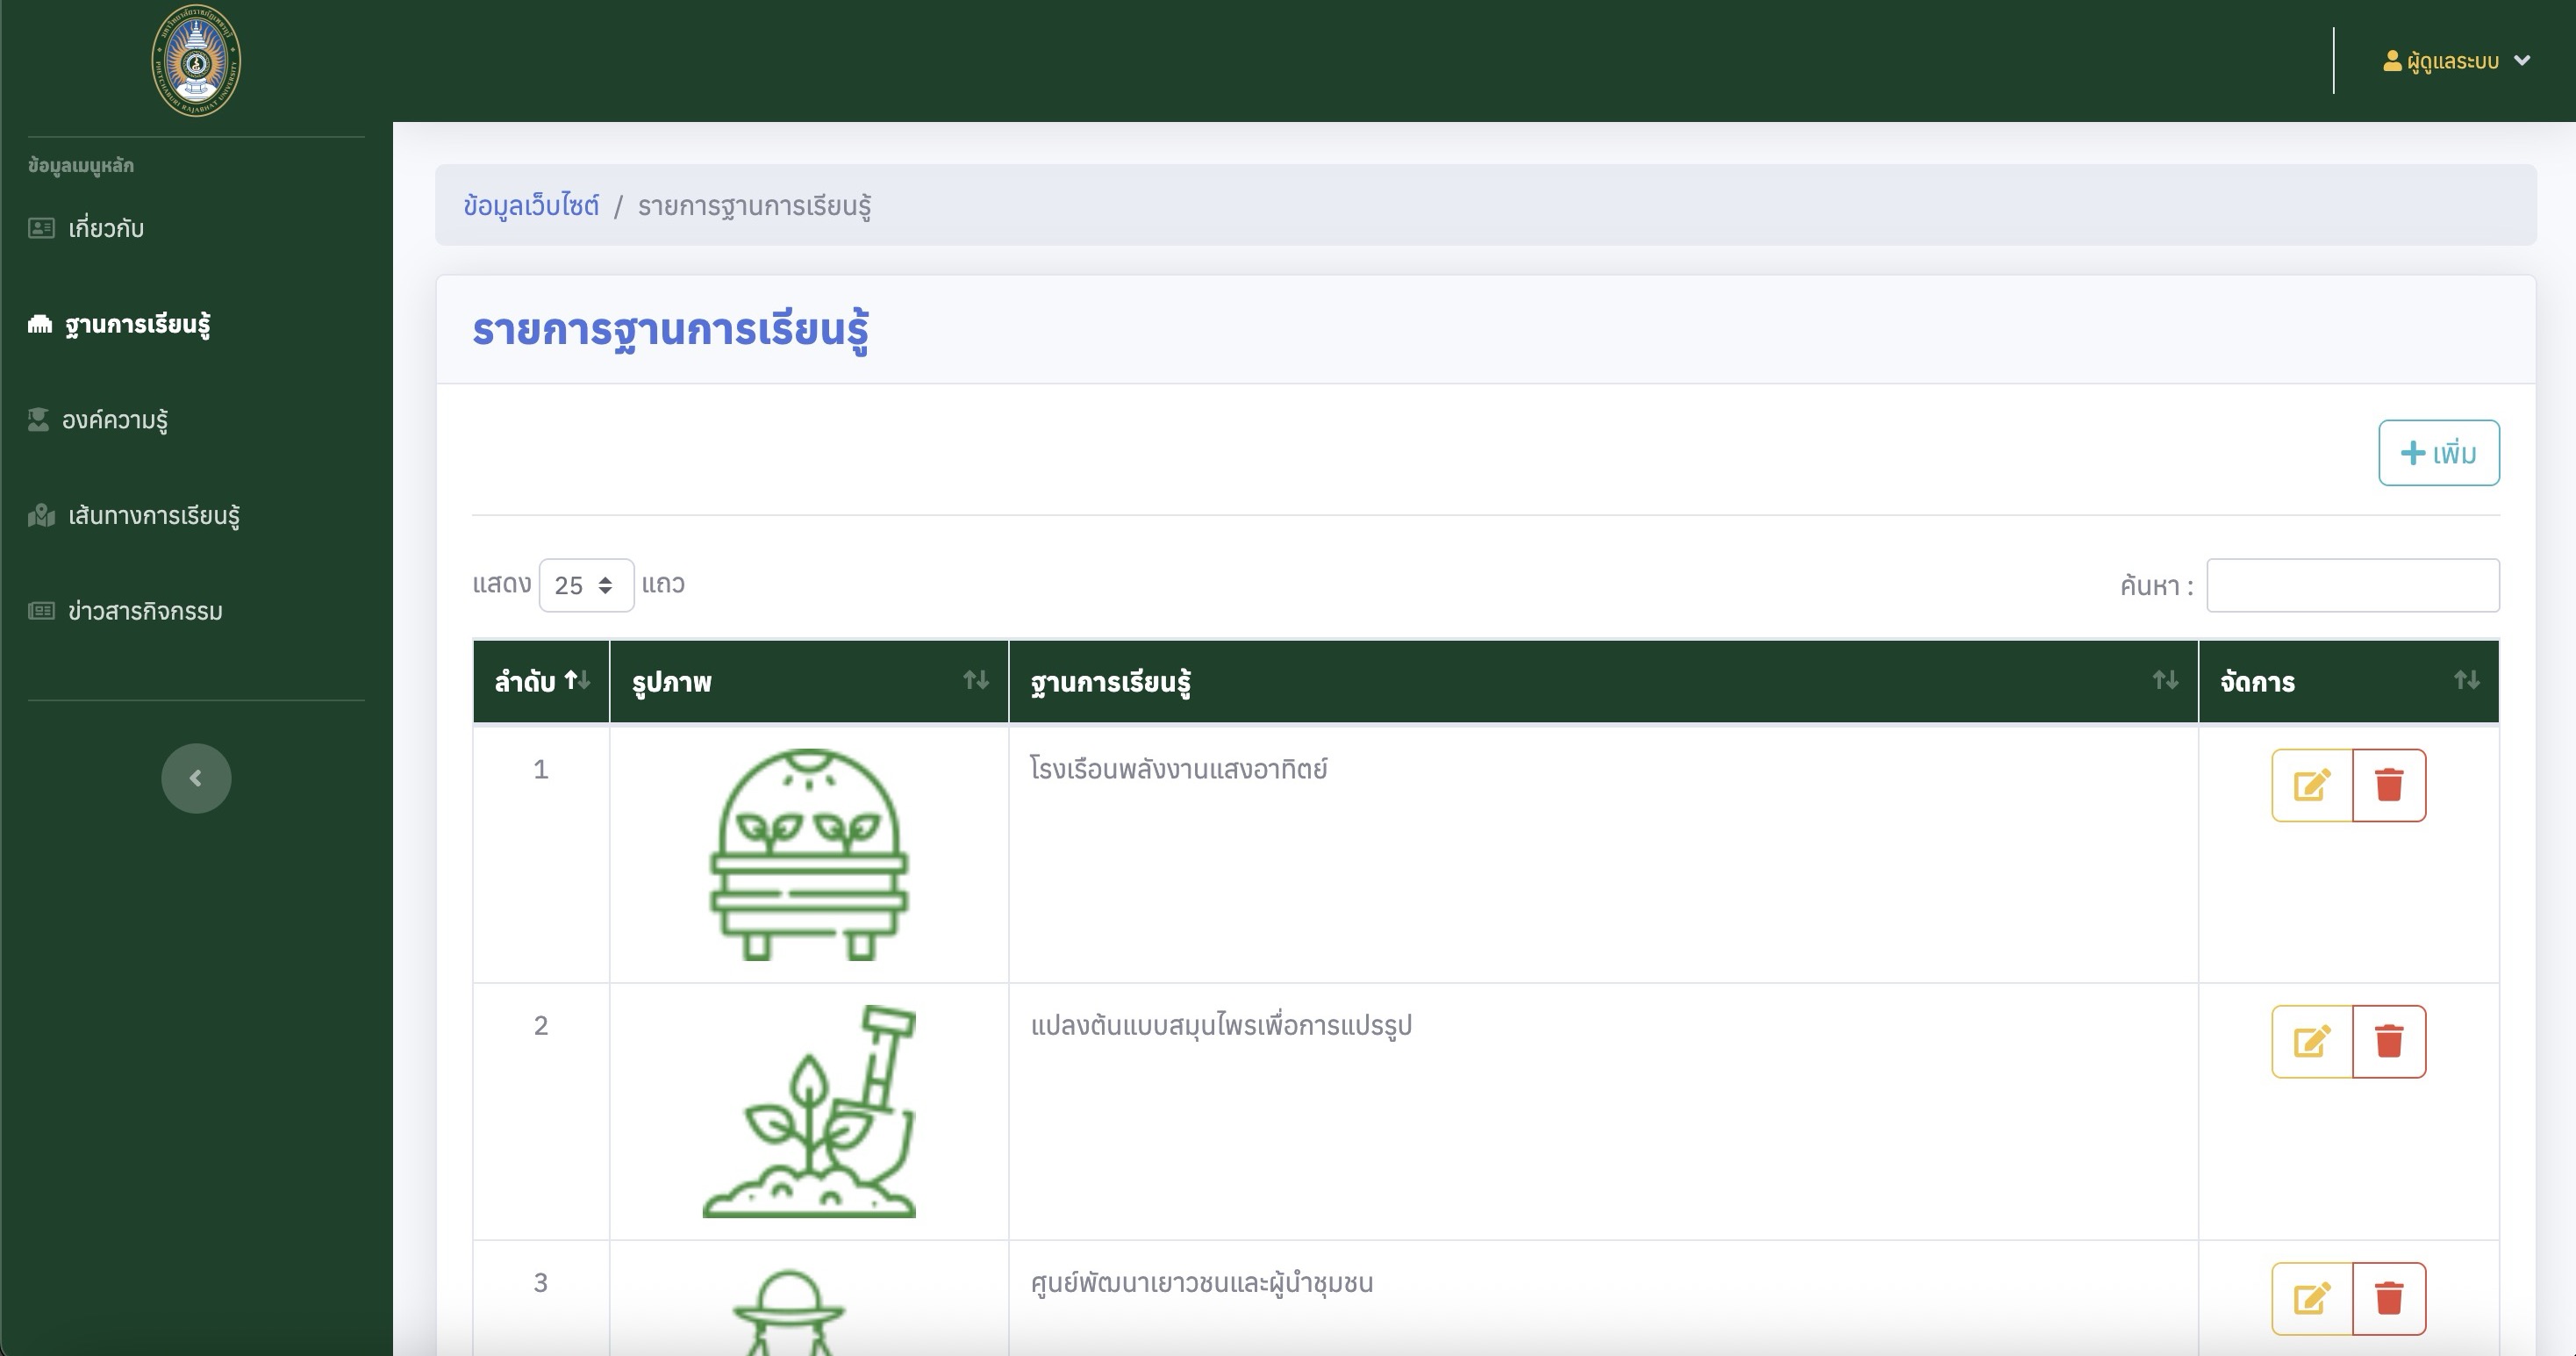This screenshot has width=2576, height=1356.
Task: Click the เพิ่ม add button
Action: tap(2438, 453)
